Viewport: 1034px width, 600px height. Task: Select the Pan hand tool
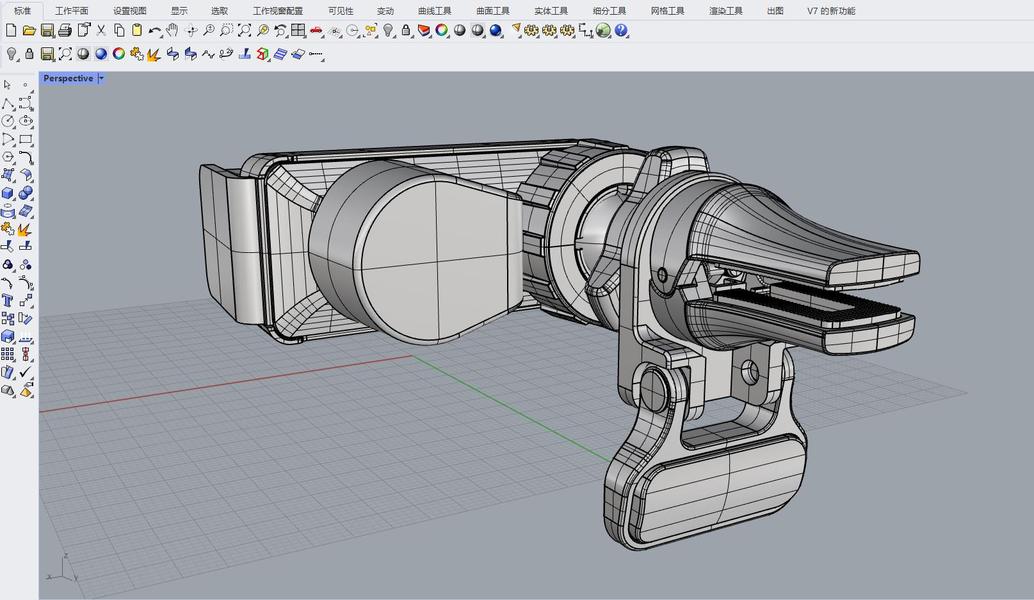point(173,31)
